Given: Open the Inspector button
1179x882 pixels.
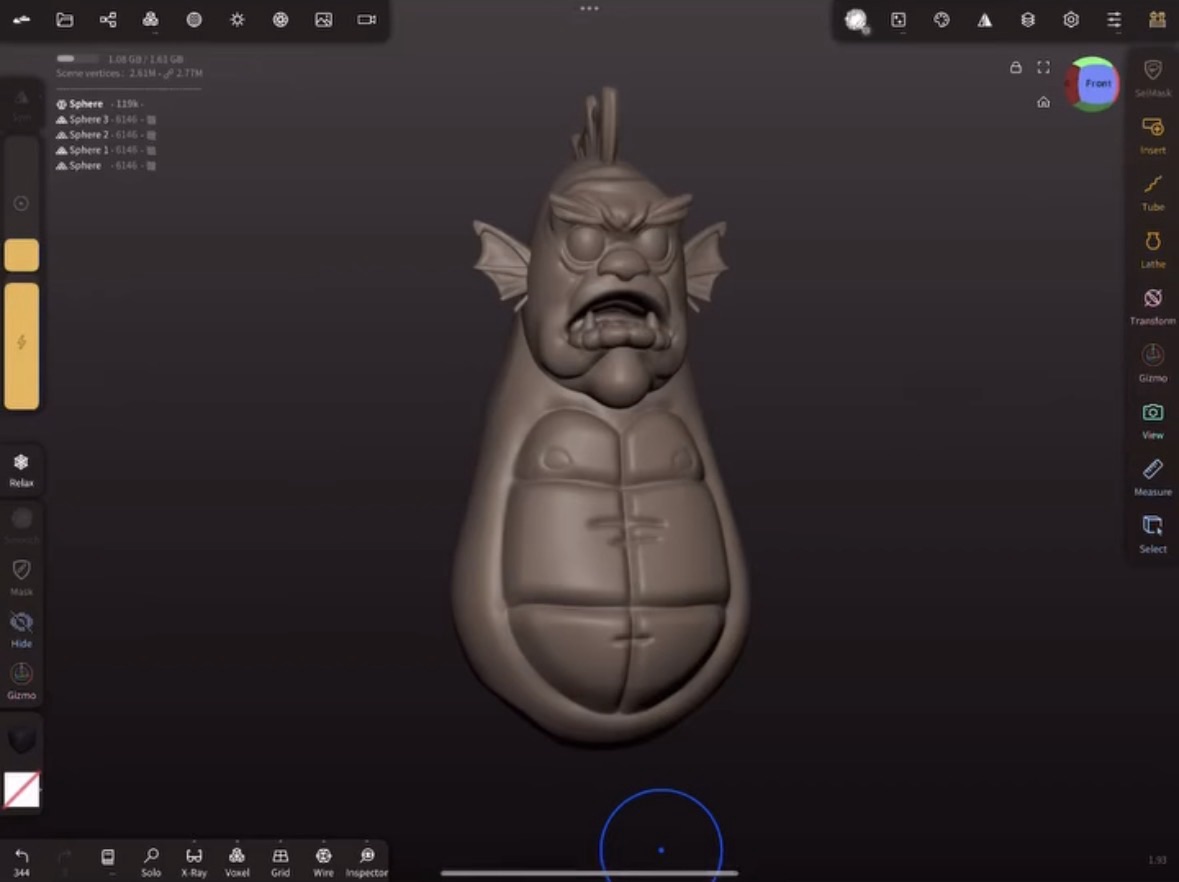Looking at the screenshot, I should click(366, 861).
